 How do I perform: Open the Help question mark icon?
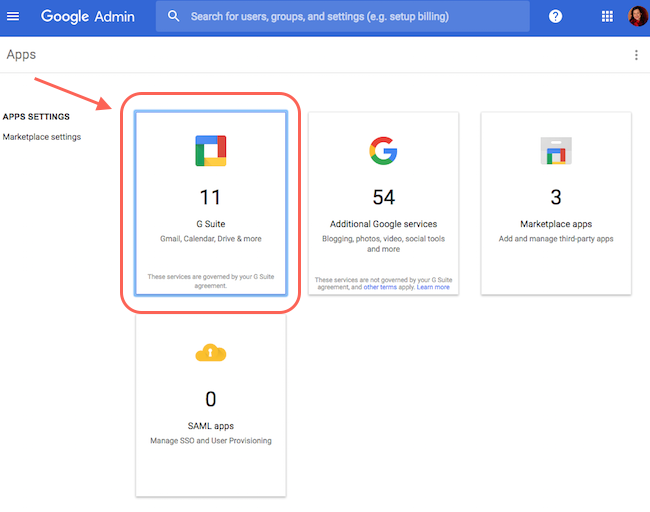tap(555, 16)
